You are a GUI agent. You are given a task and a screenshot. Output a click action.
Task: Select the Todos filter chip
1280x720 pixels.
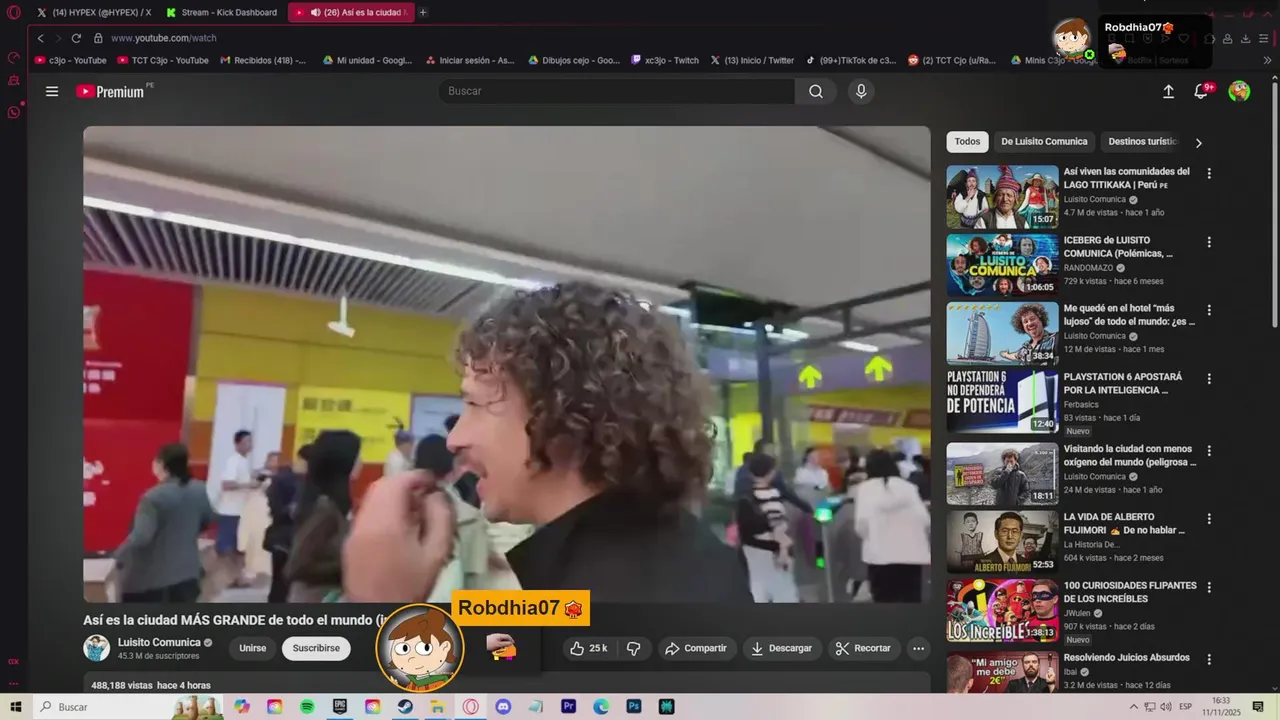(x=967, y=142)
